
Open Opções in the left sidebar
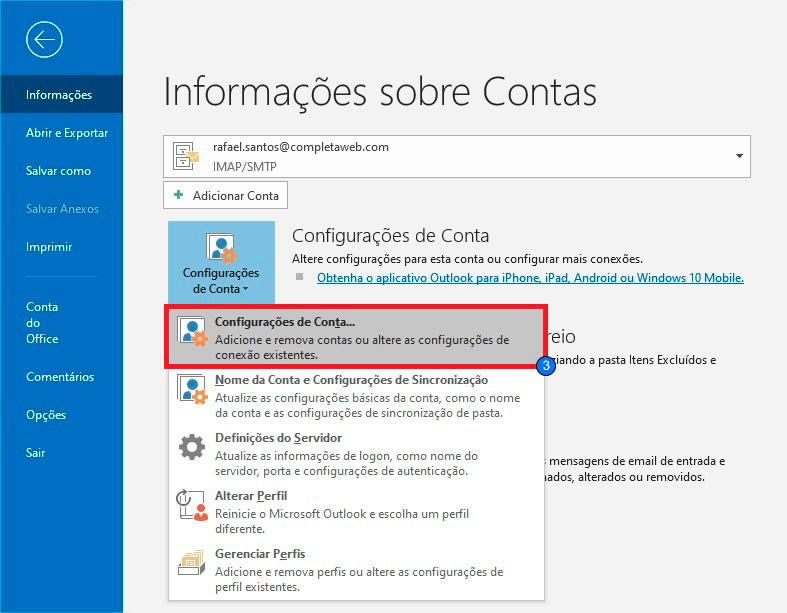[46, 415]
